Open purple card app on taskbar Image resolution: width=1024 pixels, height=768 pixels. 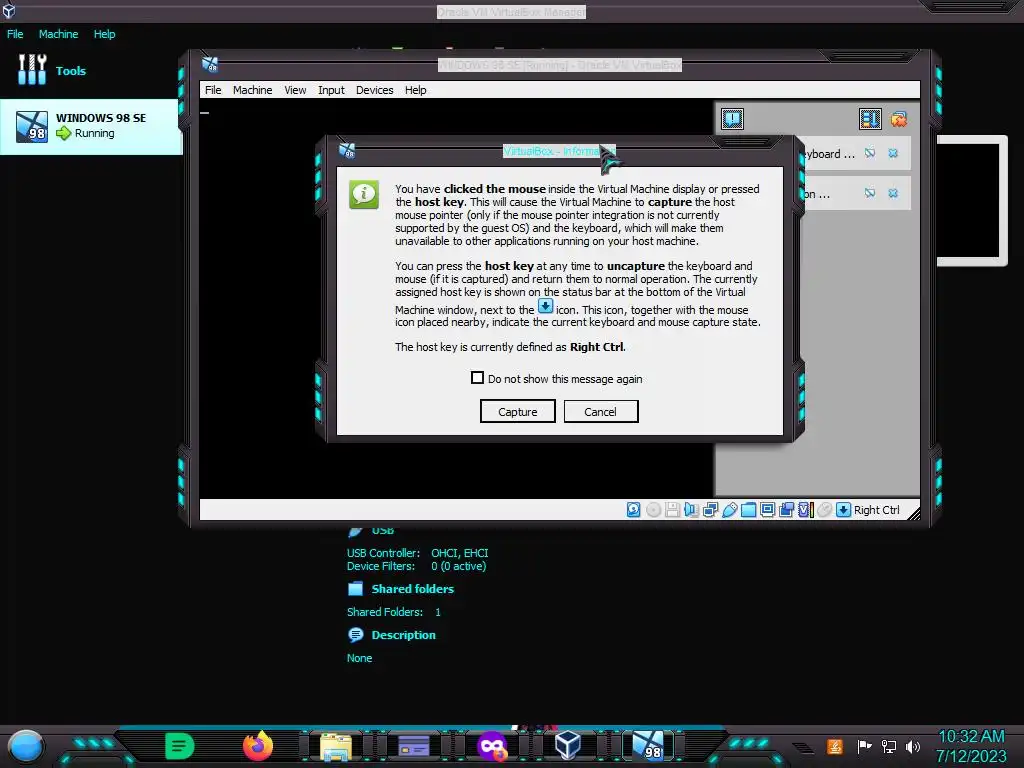tap(414, 746)
